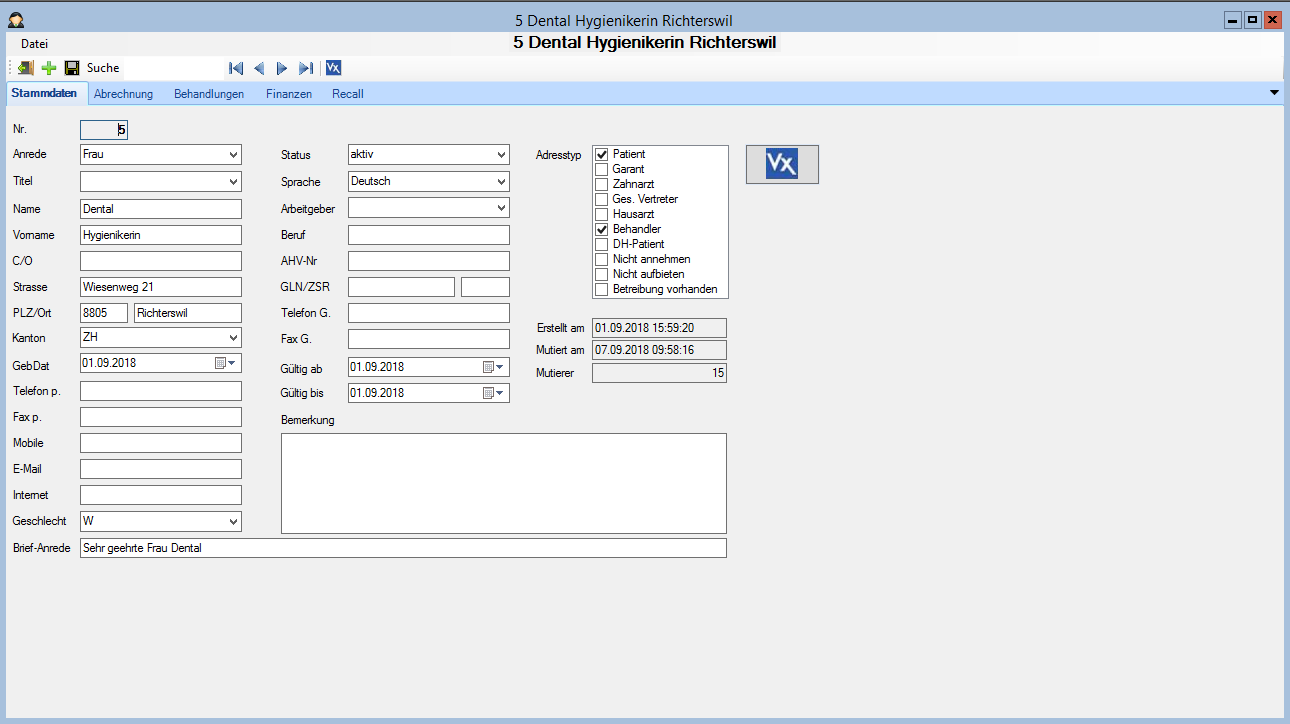This screenshot has width=1290, height=724.
Task: Switch to the Behandlungen tab
Action: tap(209, 94)
